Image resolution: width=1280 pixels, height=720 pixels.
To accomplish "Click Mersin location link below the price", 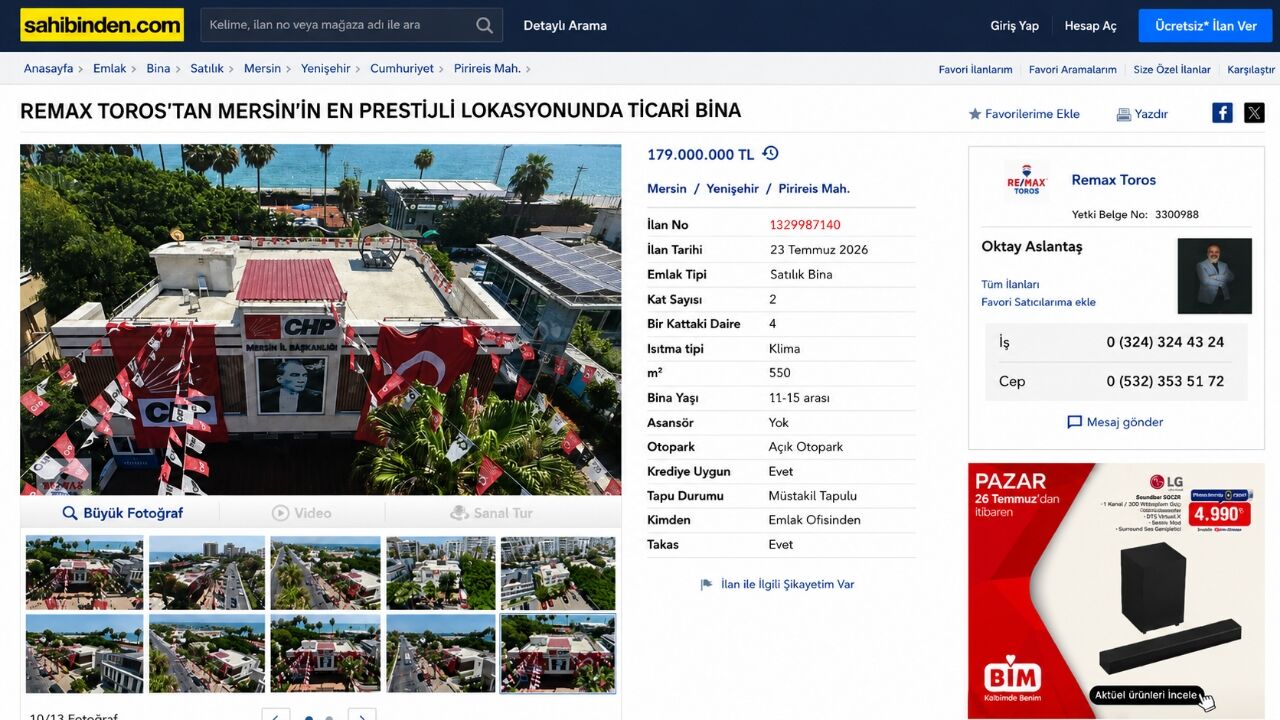I will (x=667, y=189).
